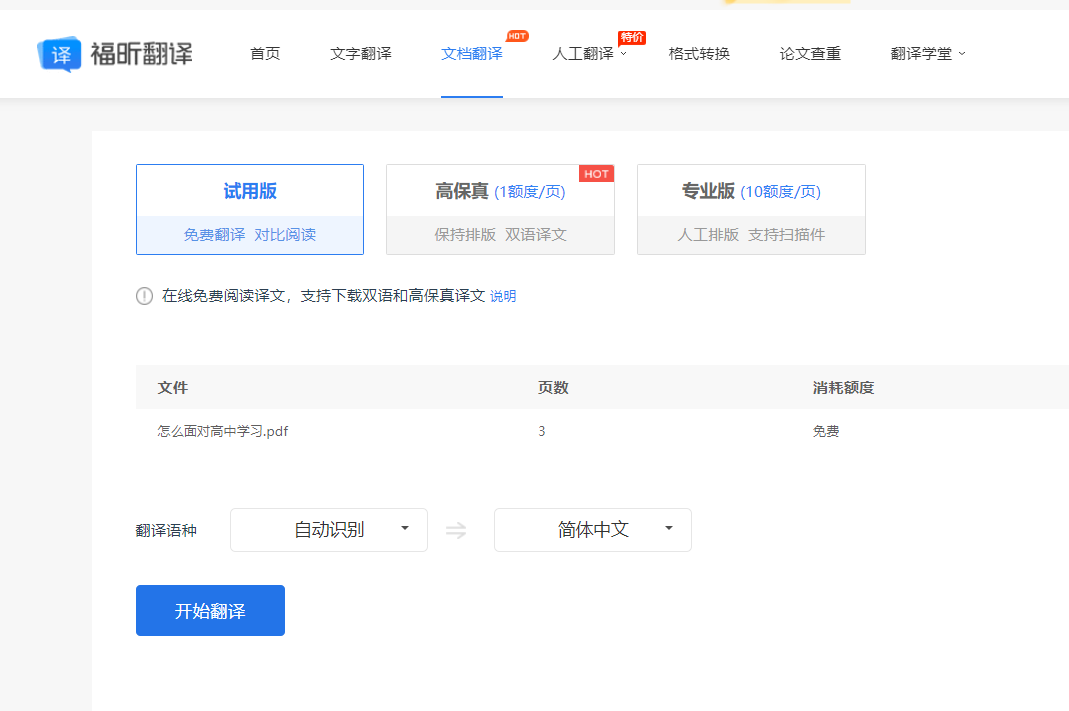Click the 文件 column header
The image size is (1069, 711).
[172, 388]
